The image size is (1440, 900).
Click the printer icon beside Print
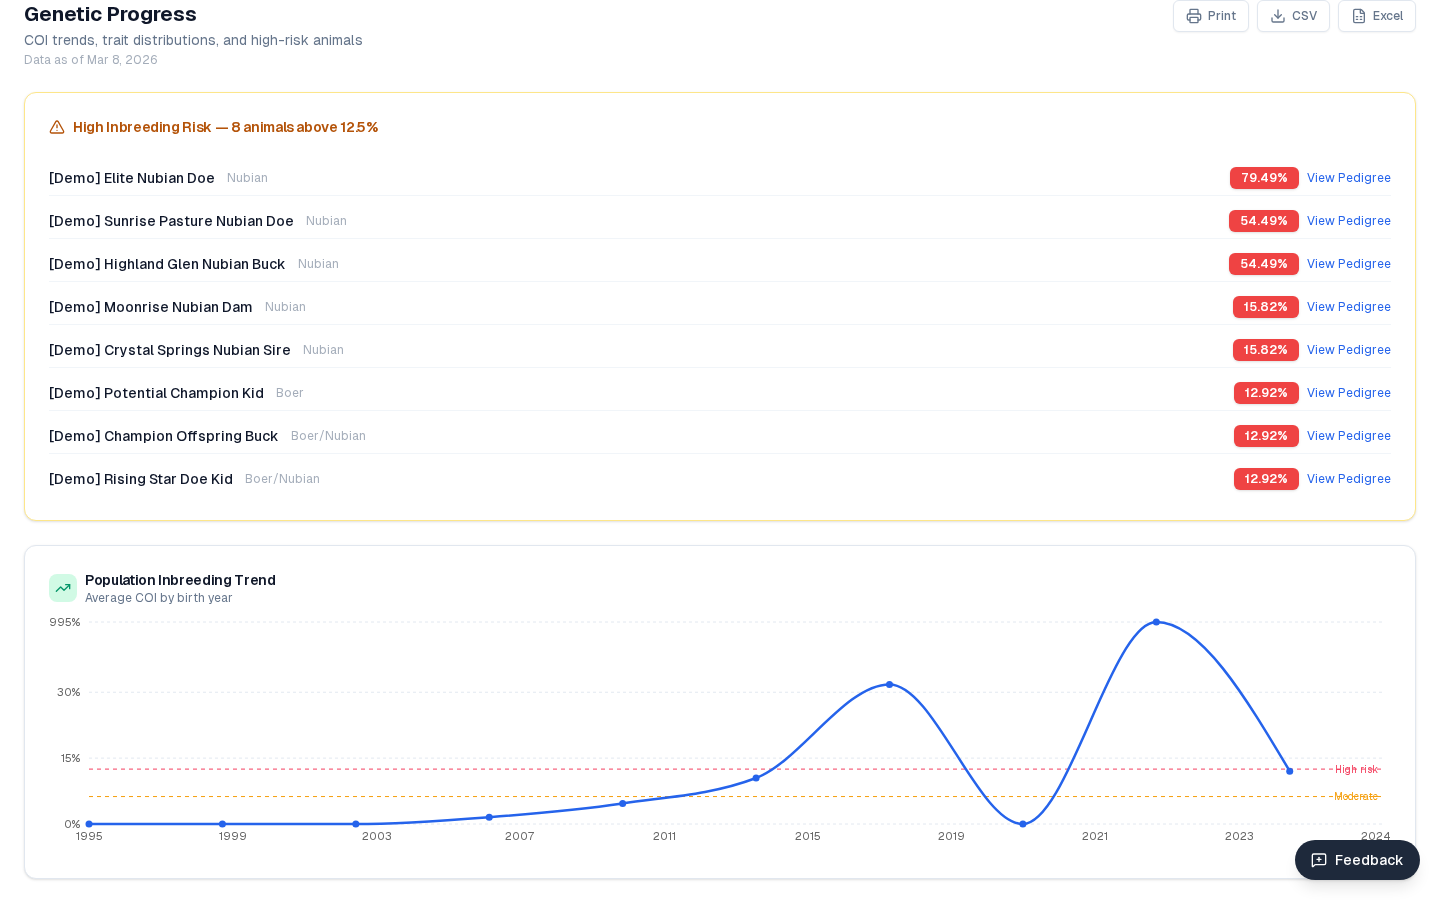point(1194,16)
